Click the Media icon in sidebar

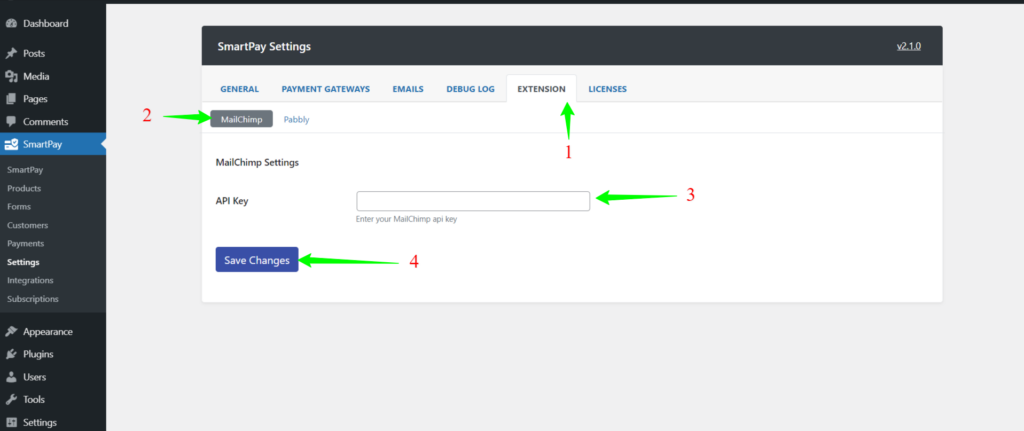pyautogui.click(x=10, y=76)
